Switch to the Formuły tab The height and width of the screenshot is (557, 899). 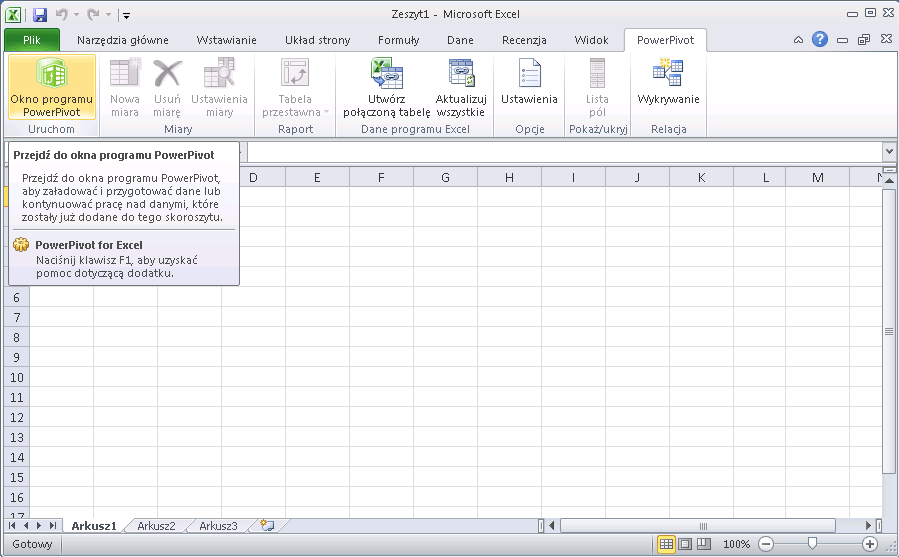[398, 40]
